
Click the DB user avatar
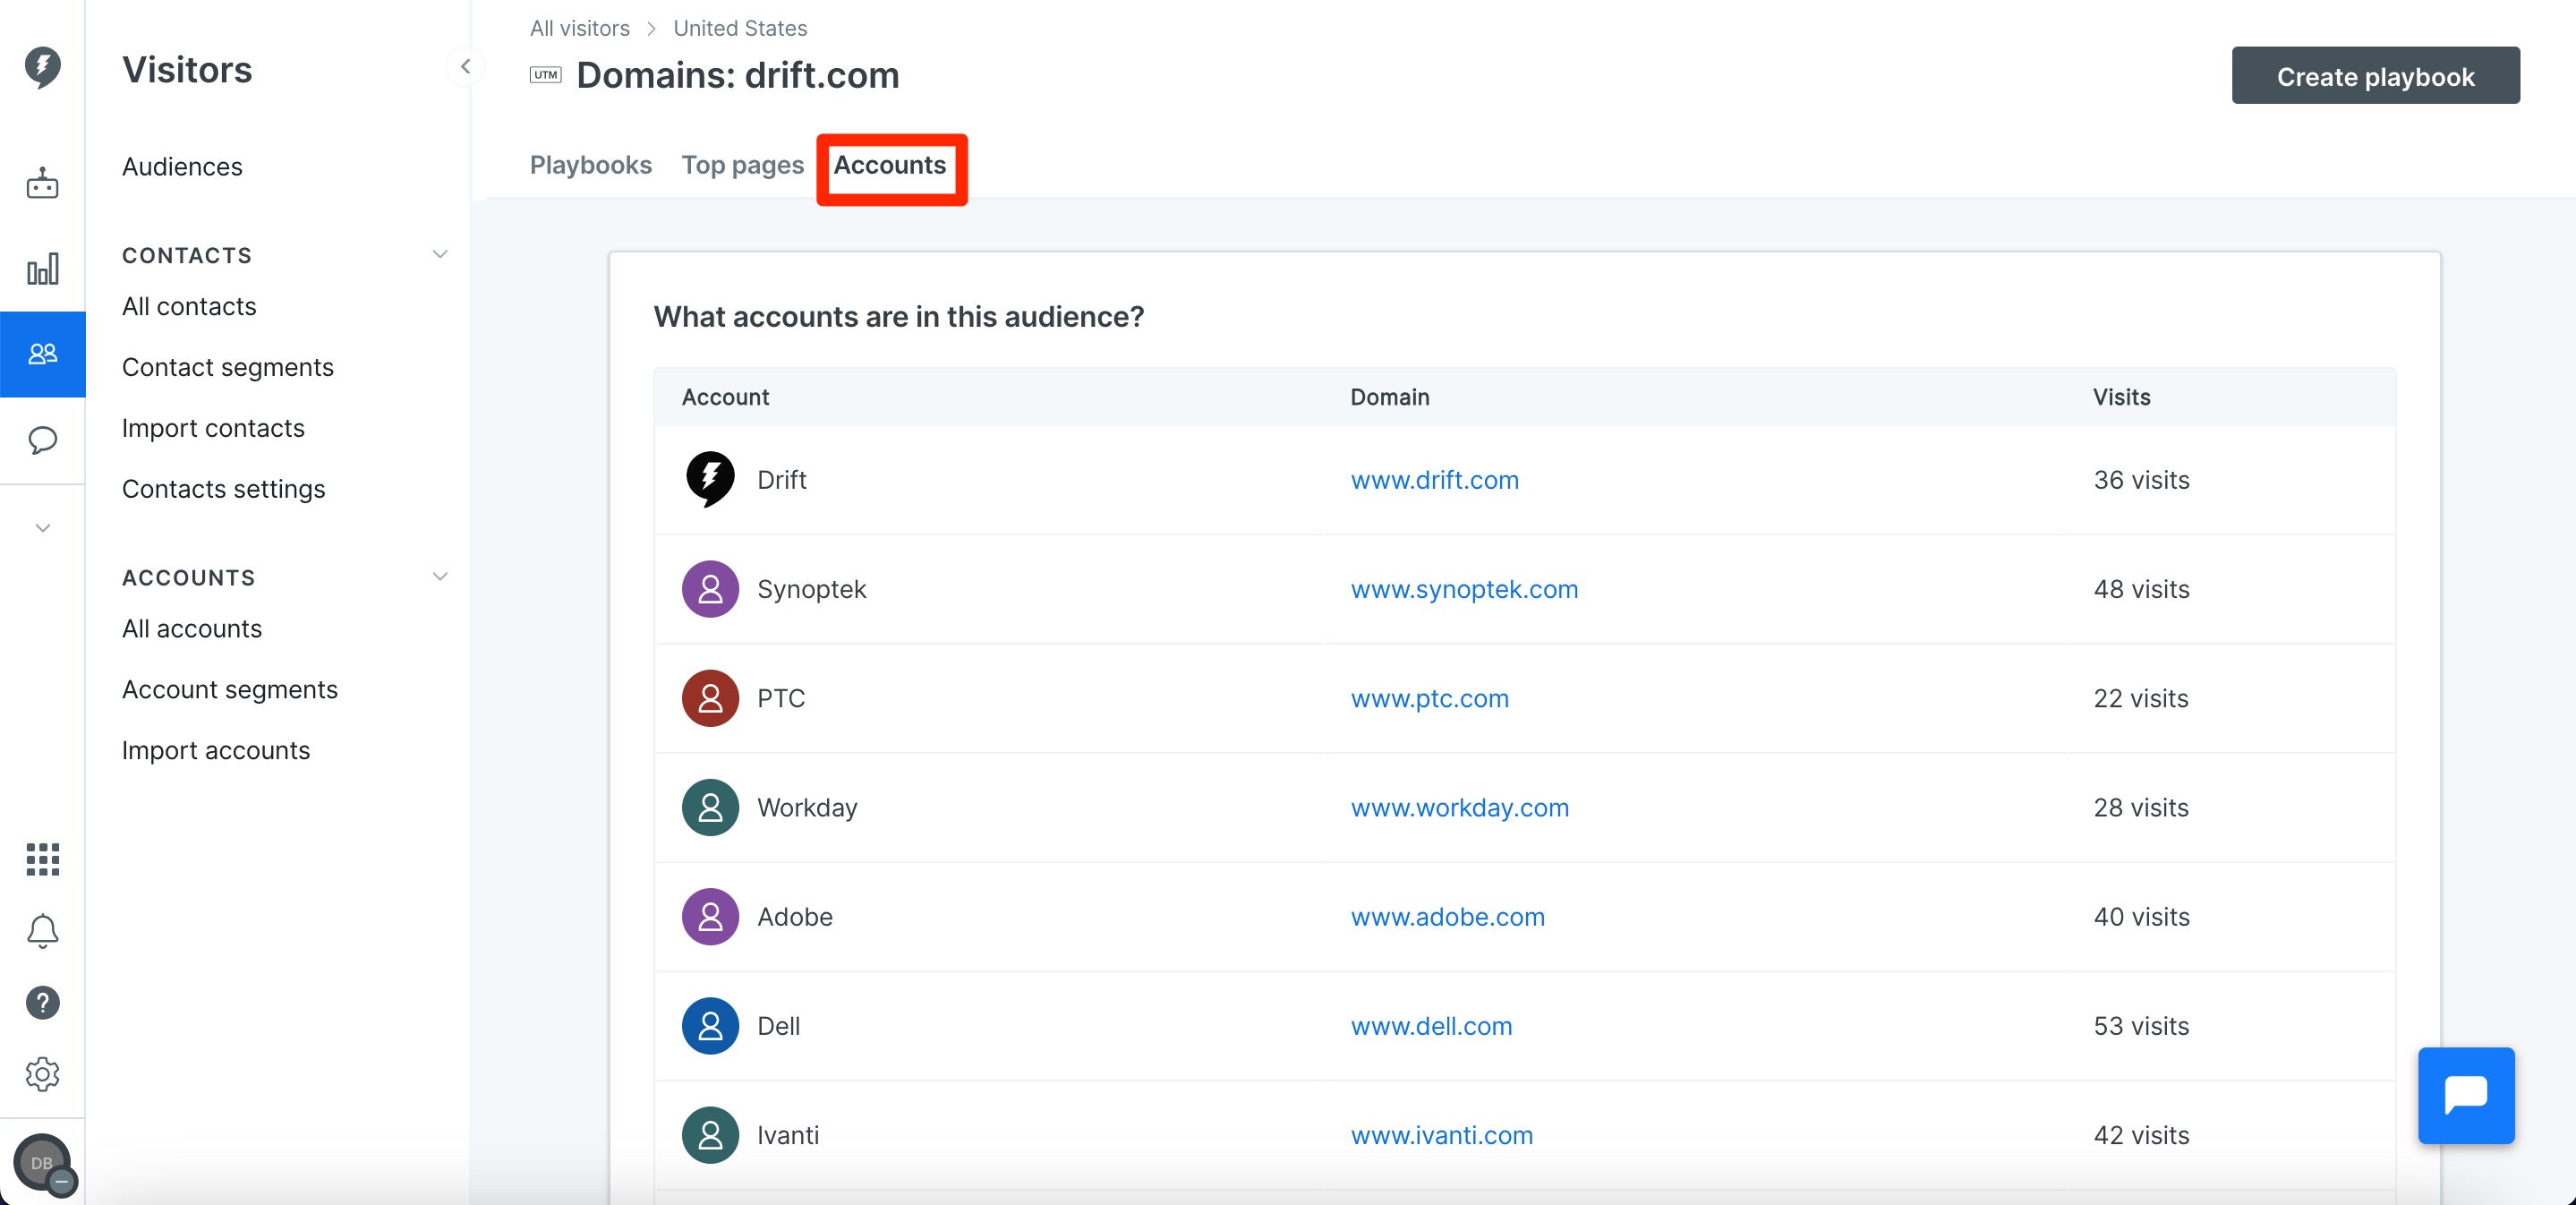[42, 1162]
